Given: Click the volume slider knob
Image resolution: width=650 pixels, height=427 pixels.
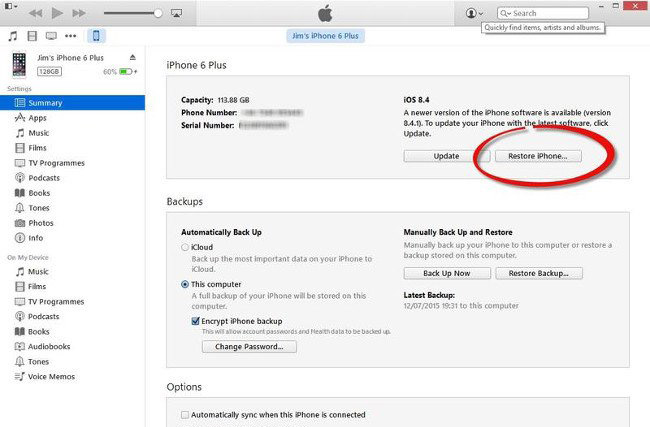Looking at the screenshot, I should 158,13.
